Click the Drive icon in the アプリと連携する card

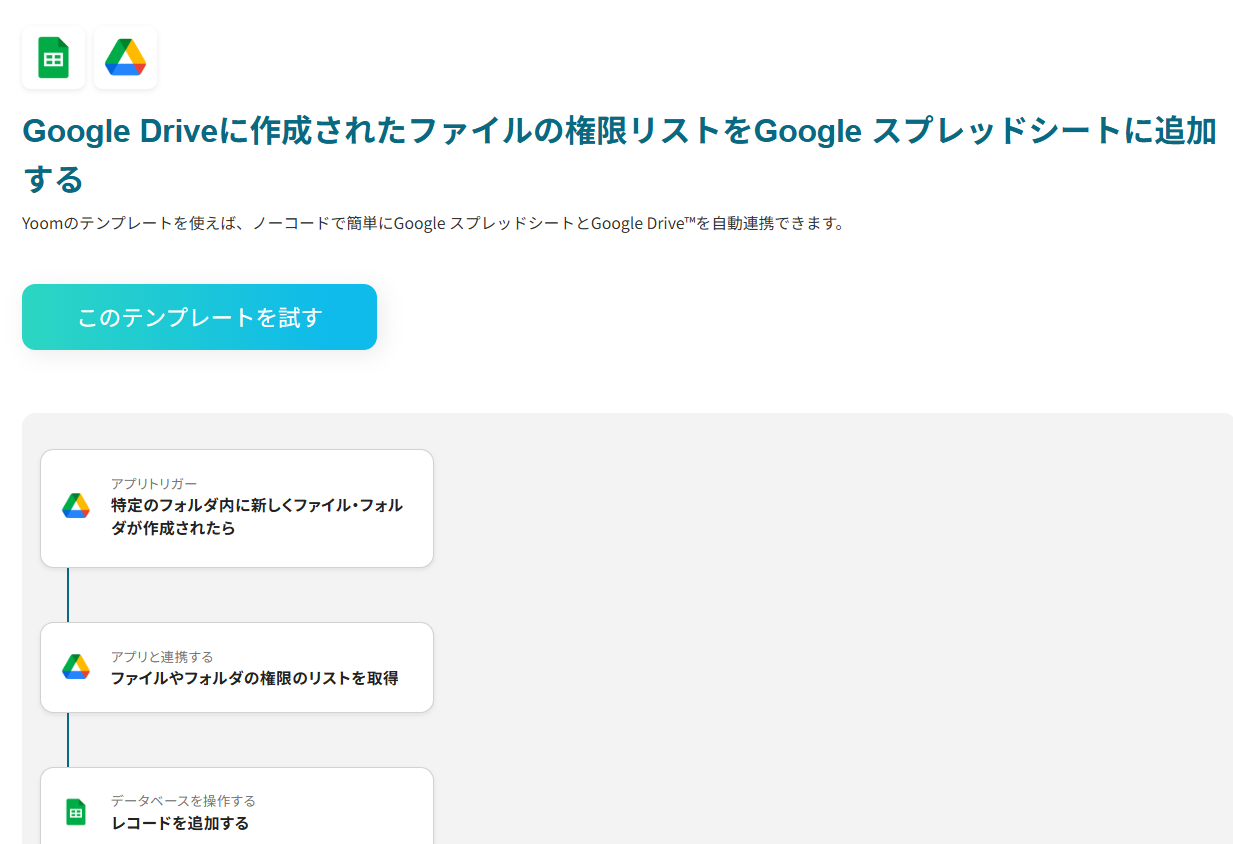[76, 667]
